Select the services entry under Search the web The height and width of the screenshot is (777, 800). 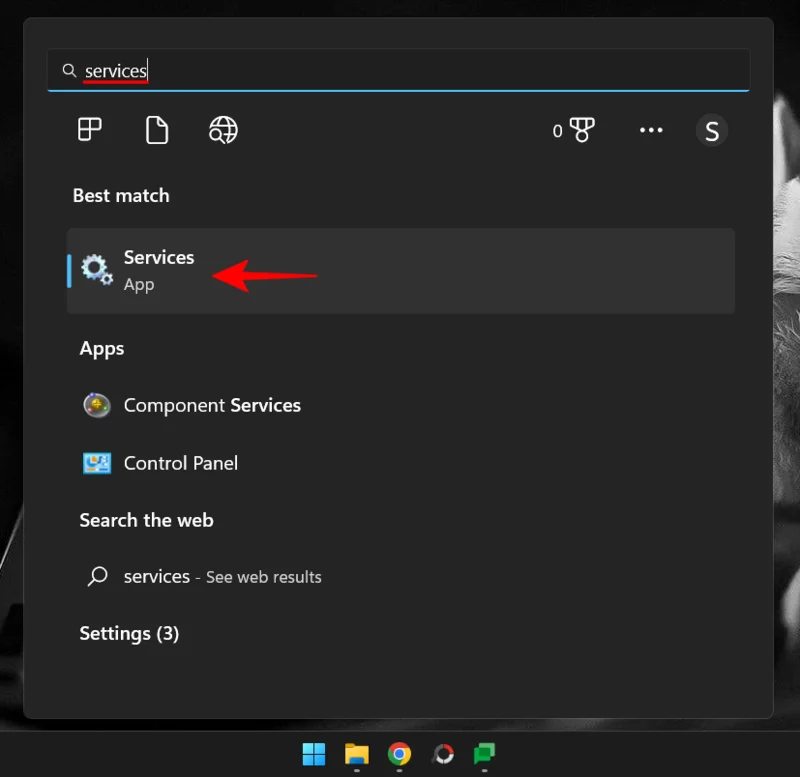(157, 576)
